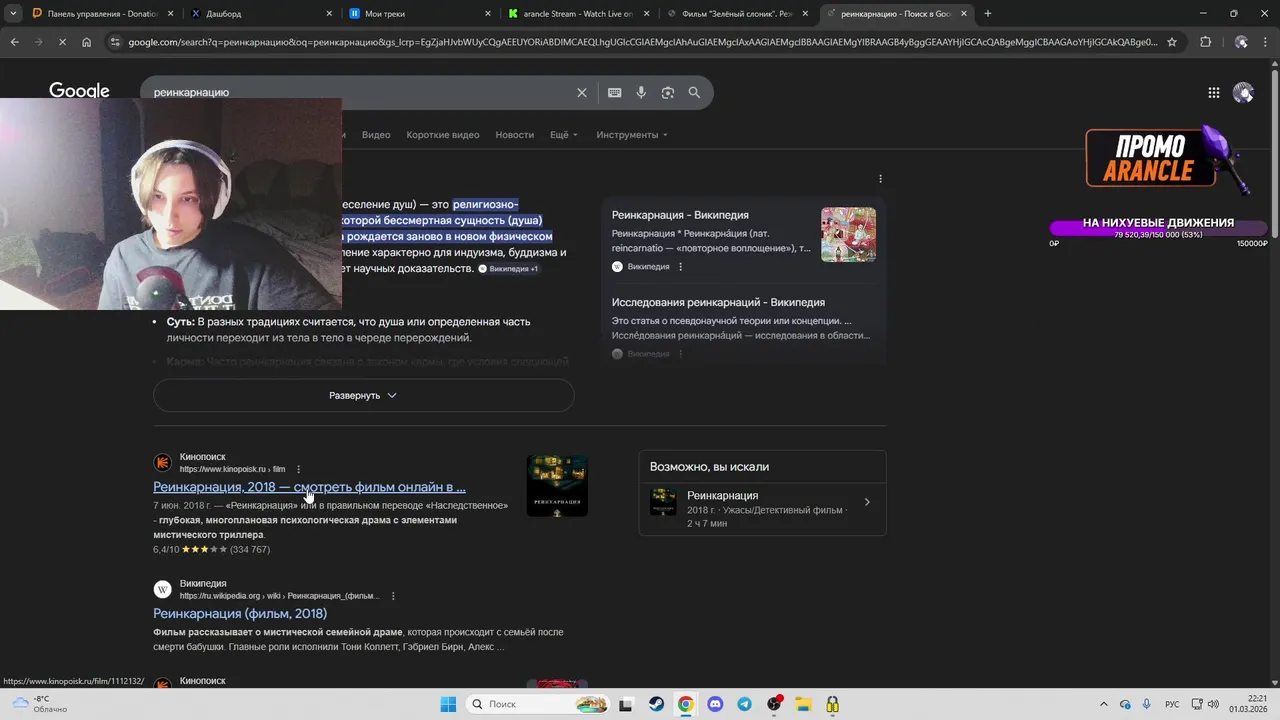Click the Chrome taskbar icon
The image size is (1280, 720).
(685, 704)
